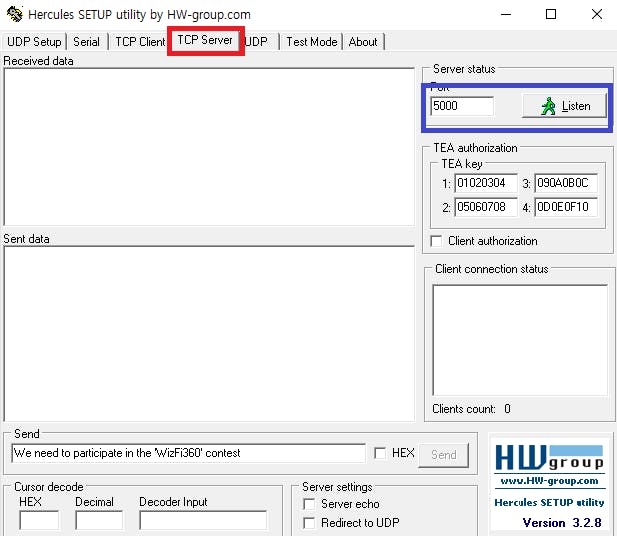Switch to the Test Mode tab
This screenshot has height=536, width=617.
click(x=312, y=42)
